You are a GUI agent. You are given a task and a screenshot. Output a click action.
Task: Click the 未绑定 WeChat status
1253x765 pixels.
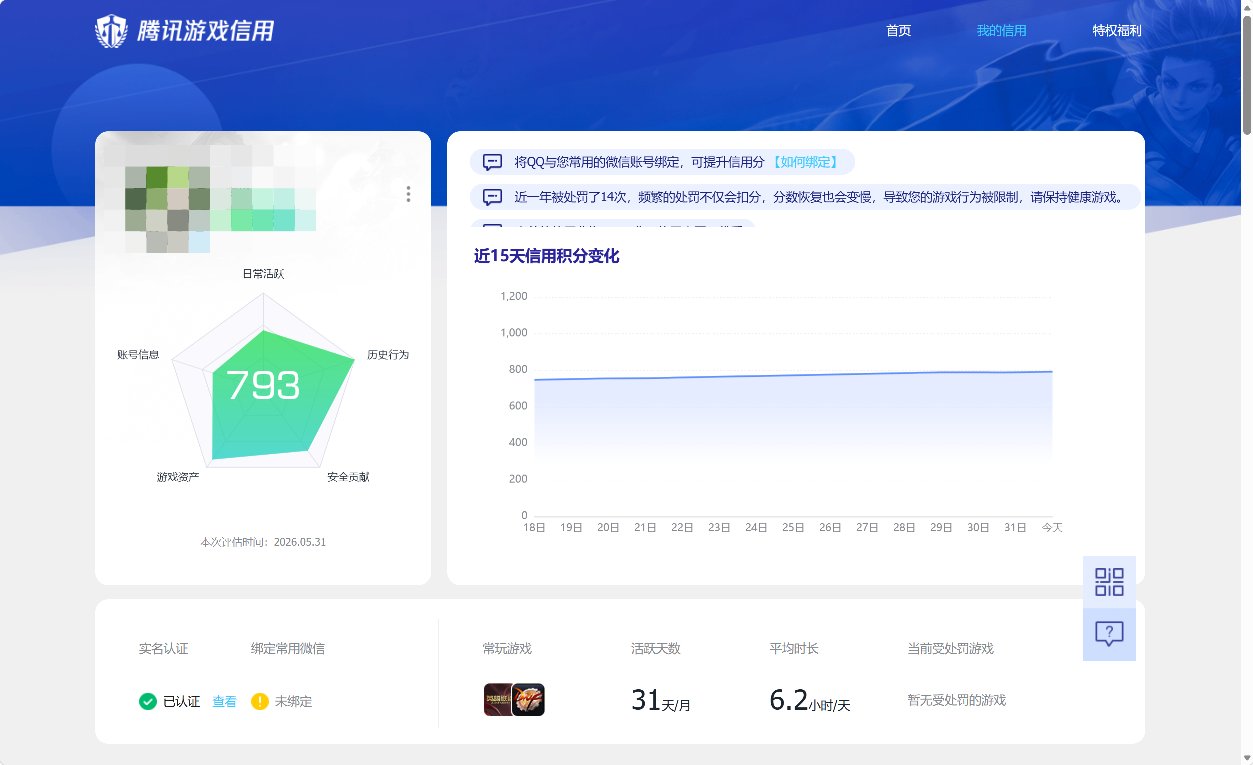click(293, 702)
